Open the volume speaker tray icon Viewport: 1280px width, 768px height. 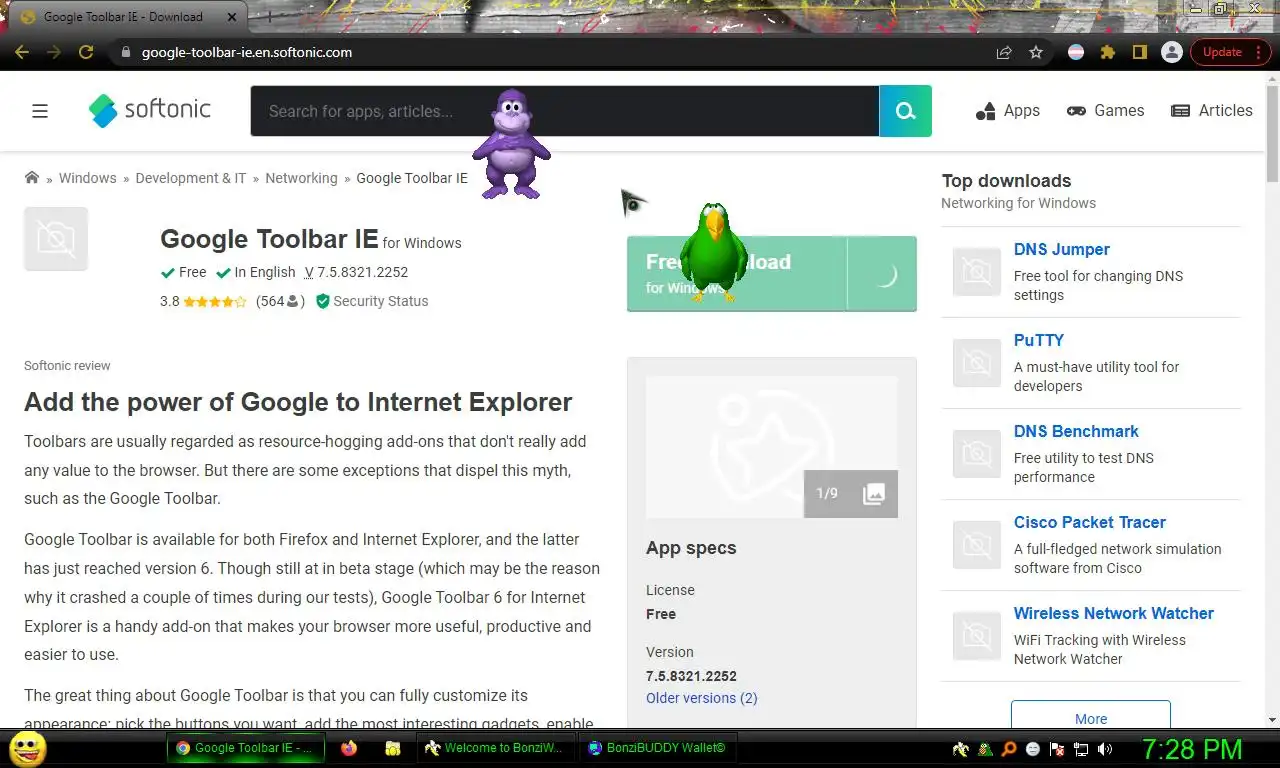(1105, 749)
